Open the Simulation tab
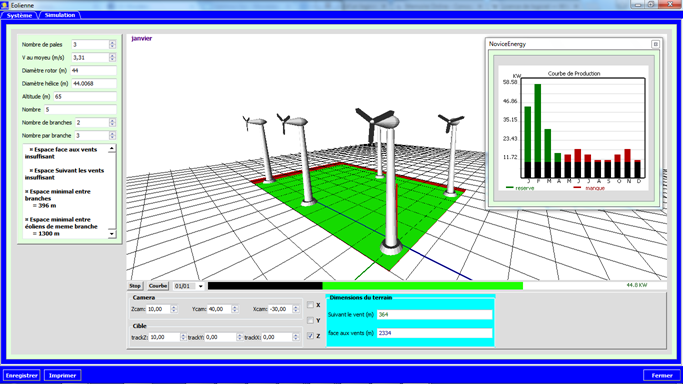This screenshot has height=384, width=683. (60, 15)
